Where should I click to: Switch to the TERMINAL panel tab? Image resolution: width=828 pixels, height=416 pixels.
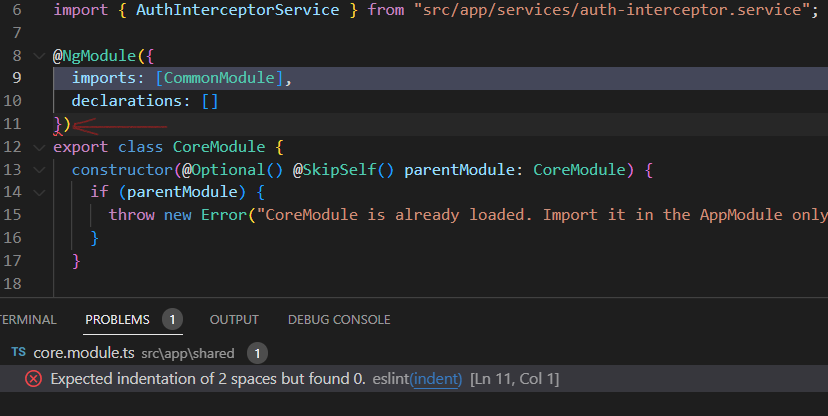point(27,320)
